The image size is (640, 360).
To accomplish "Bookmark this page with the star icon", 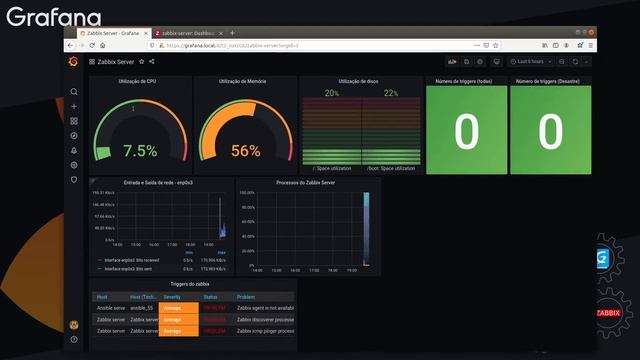I will click(x=496, y=45).
